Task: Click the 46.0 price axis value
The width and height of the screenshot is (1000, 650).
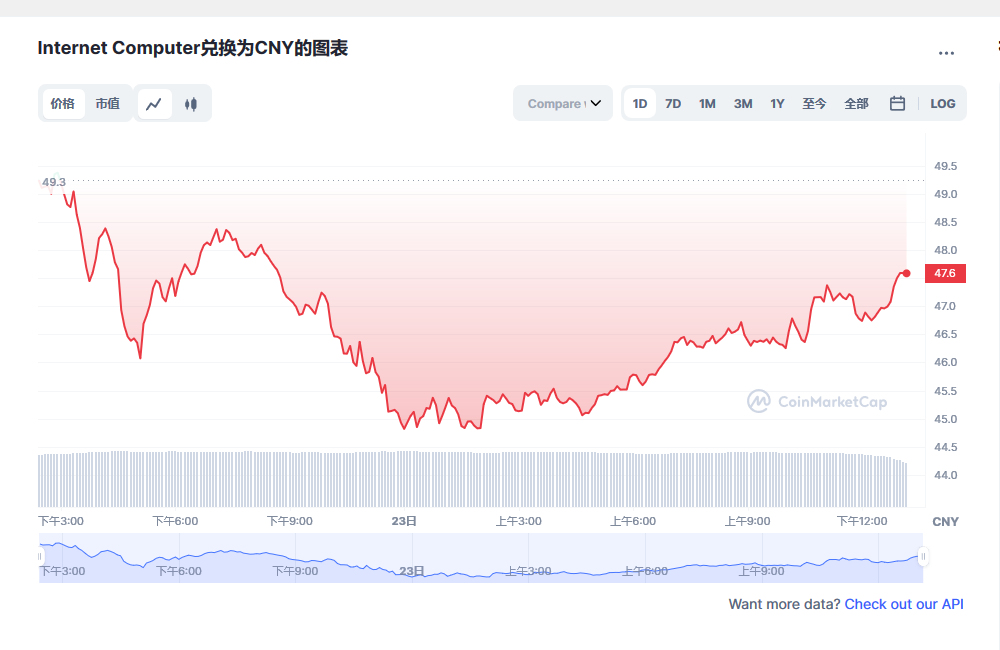Action: [945, 362]
